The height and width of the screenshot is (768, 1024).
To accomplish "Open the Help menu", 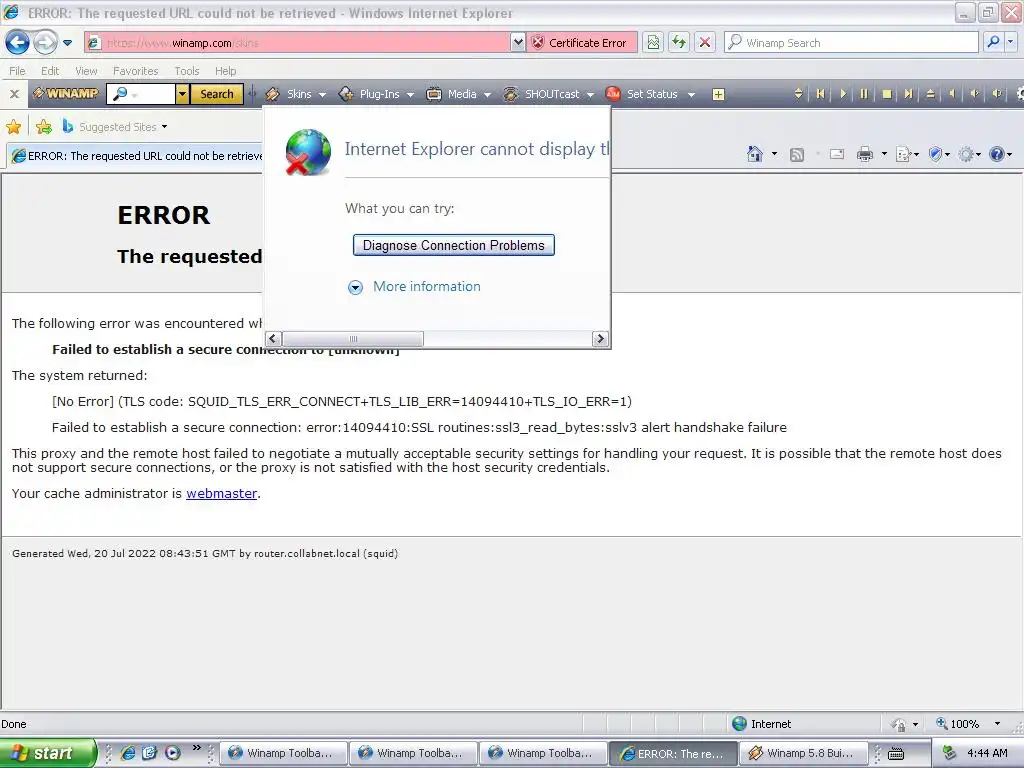I will point(226,71).
